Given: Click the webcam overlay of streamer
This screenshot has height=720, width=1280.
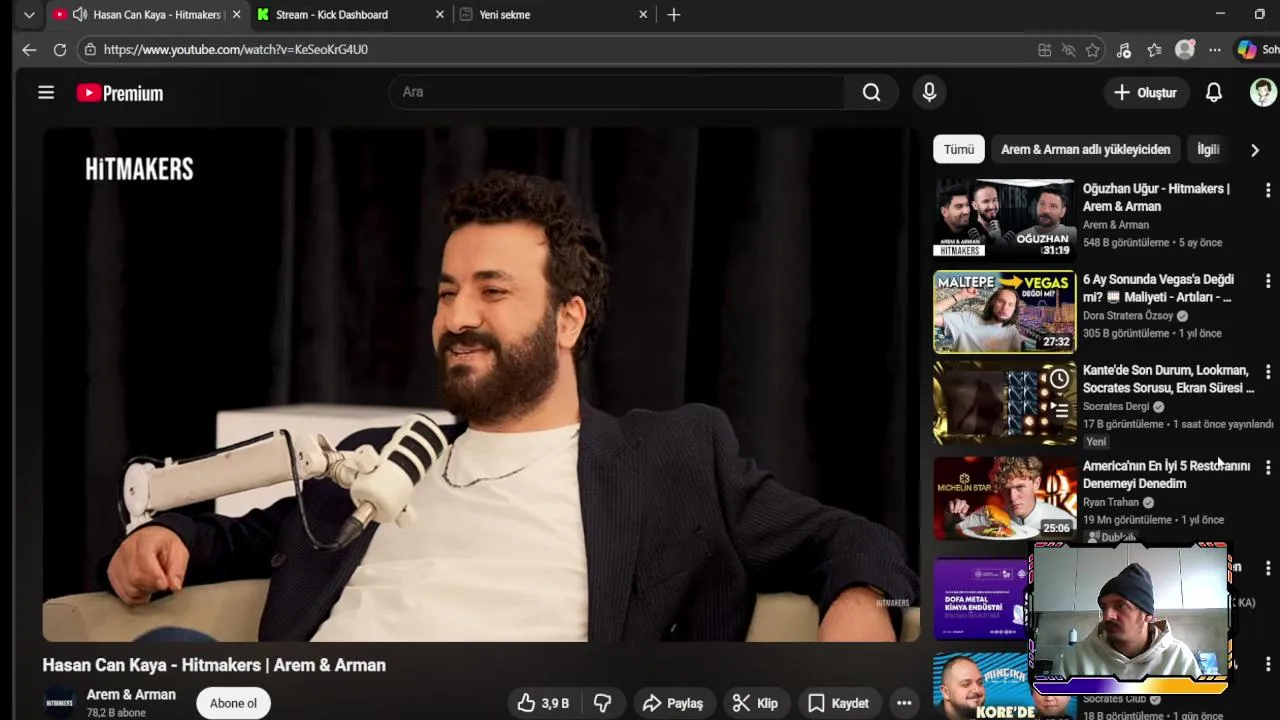Looking at the screenshot, I should click(x=1130, y=619).
